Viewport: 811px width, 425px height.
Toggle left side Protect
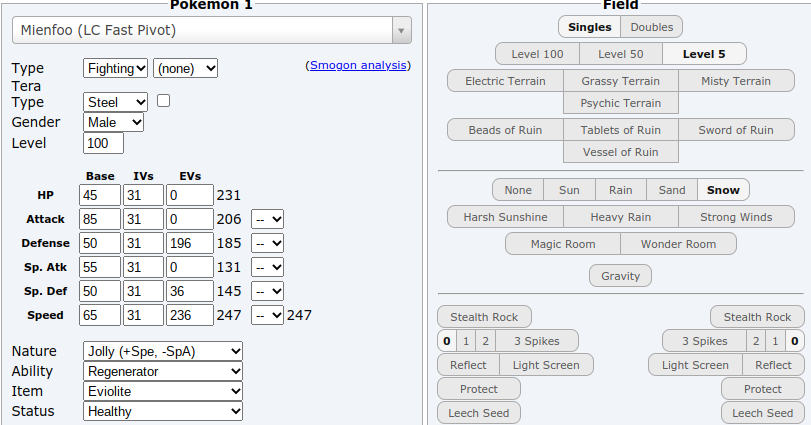[x=479, y=389]
